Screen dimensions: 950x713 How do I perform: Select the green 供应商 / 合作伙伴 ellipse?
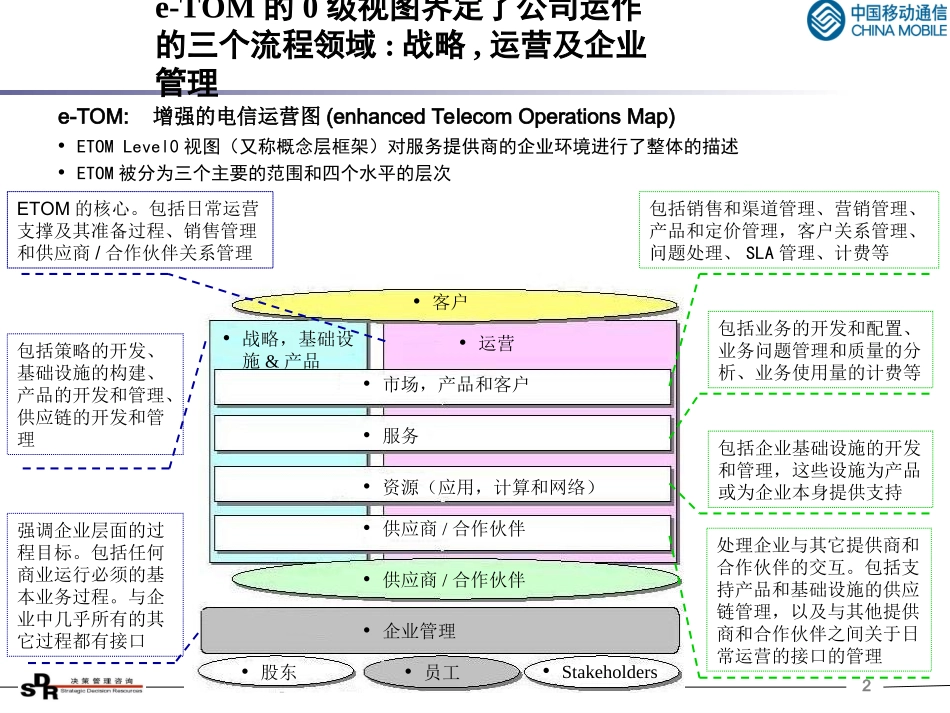[456, 580]
